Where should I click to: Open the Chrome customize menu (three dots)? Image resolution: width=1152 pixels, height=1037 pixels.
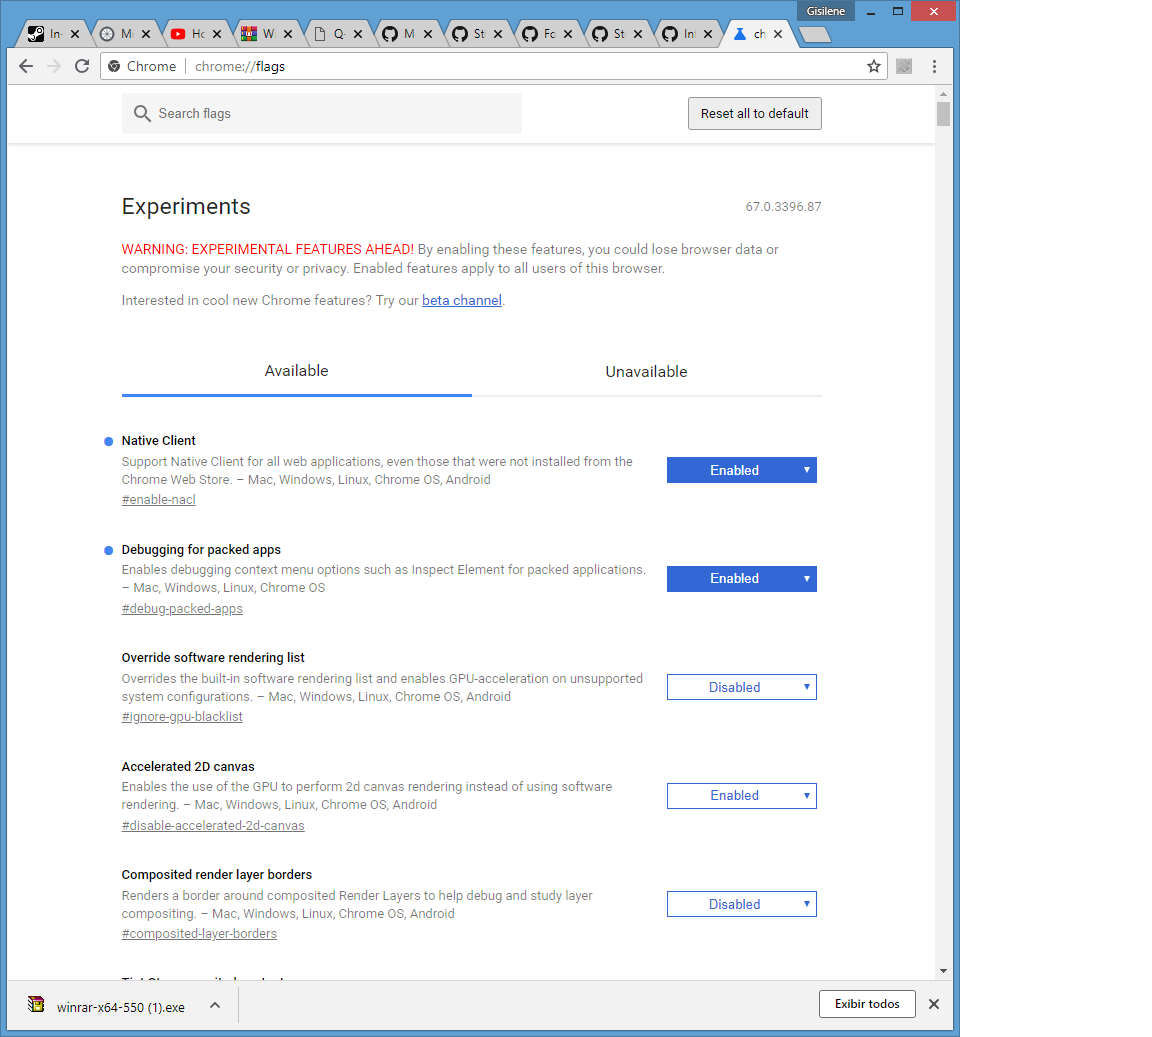(934, 66)
